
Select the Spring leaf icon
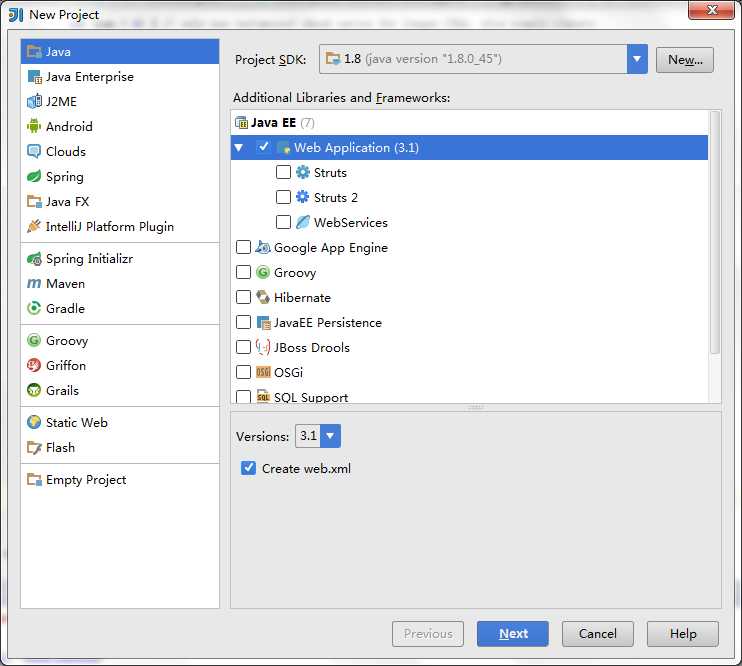click(34, 177)
